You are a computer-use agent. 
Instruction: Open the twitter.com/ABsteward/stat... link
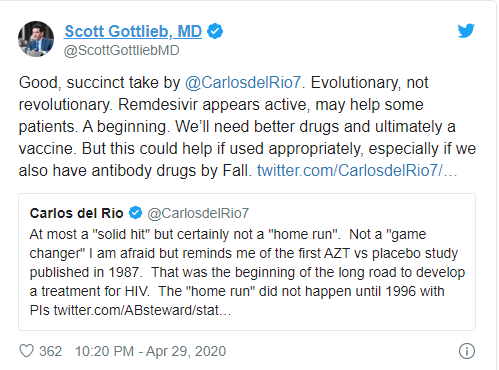click(x=142, y=310)
